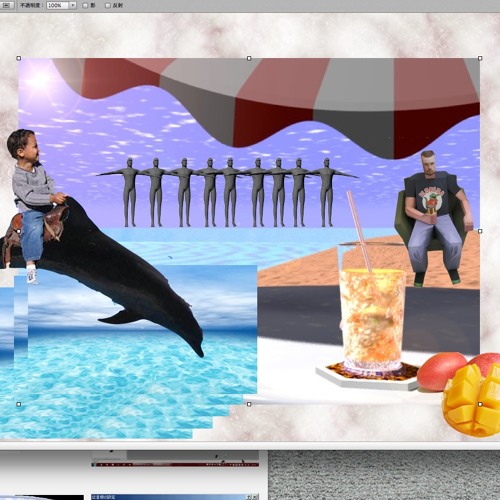Click the top-center transform handle
This screenshot has width=500, height=500.
pyautogui.click(x=249, y=58)
